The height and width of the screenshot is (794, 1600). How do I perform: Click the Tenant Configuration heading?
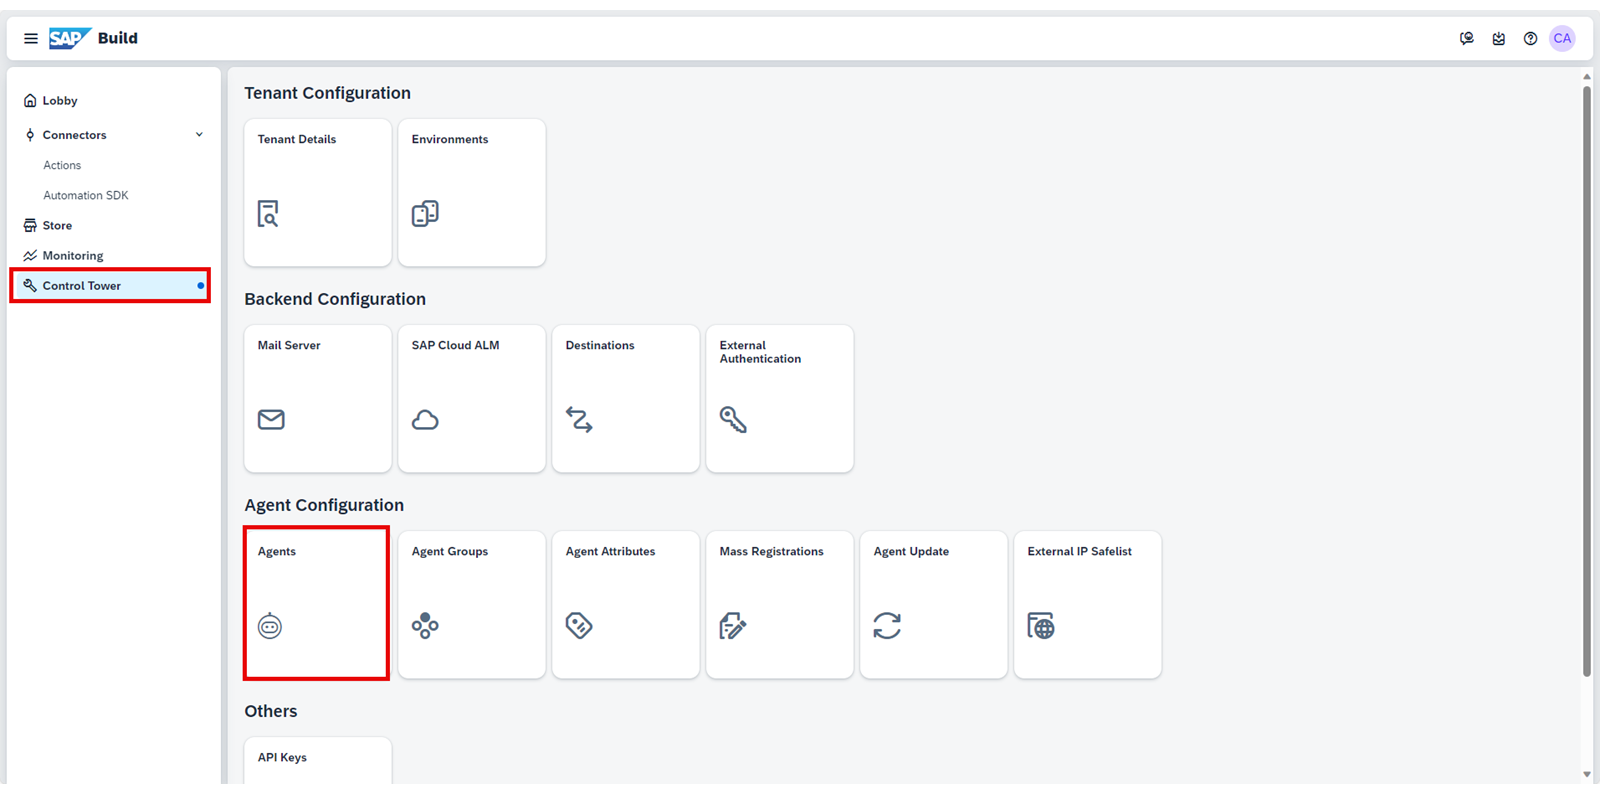328,93
